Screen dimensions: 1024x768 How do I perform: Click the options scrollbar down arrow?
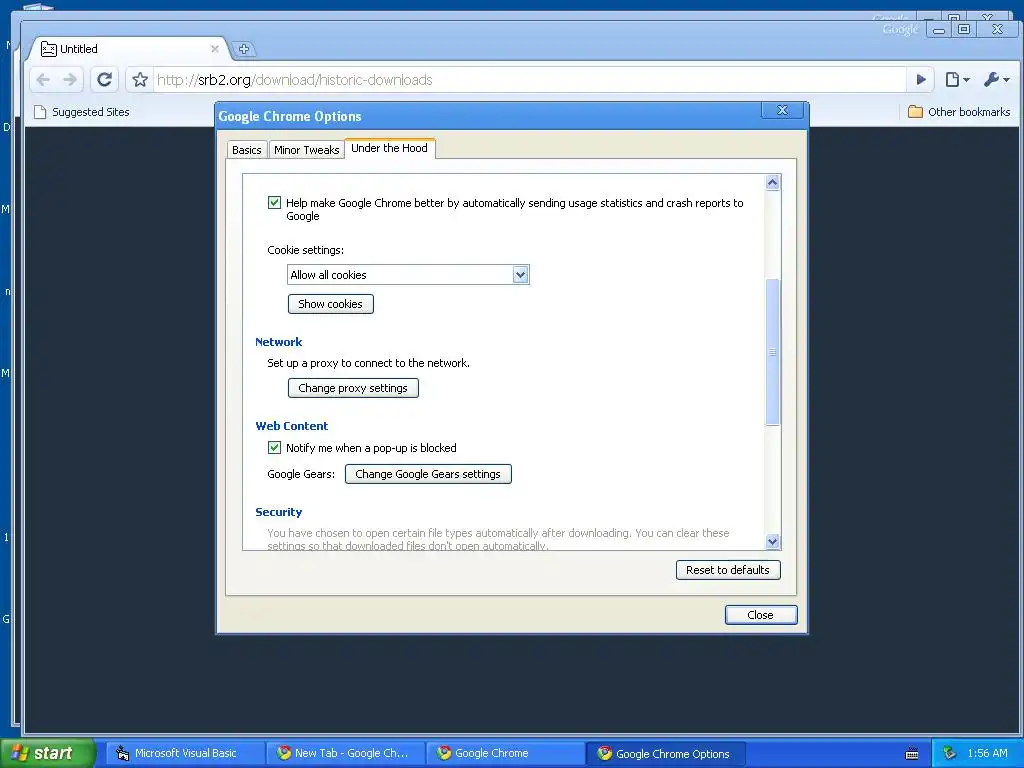point(773,541)
